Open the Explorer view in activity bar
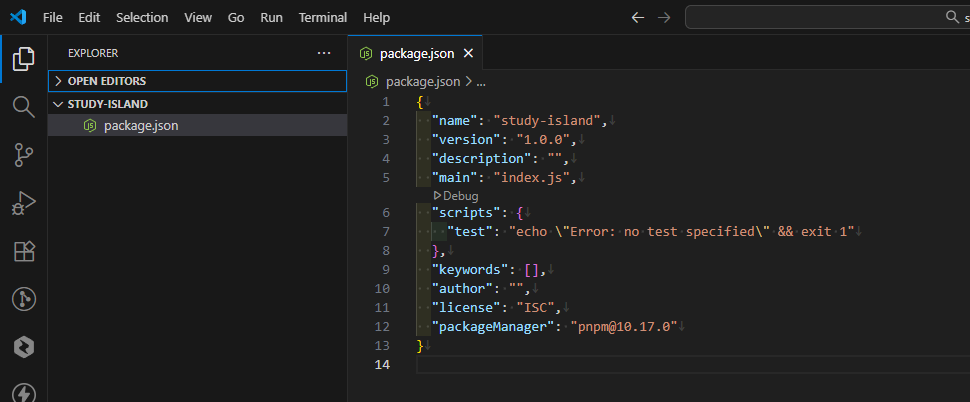This screenshot has height=402, width=970. point(23,60)
